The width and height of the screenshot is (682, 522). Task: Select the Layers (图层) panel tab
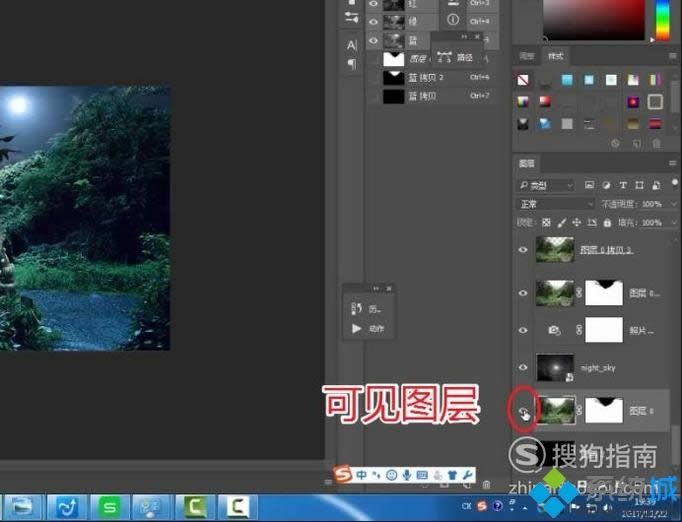[527, 164]
